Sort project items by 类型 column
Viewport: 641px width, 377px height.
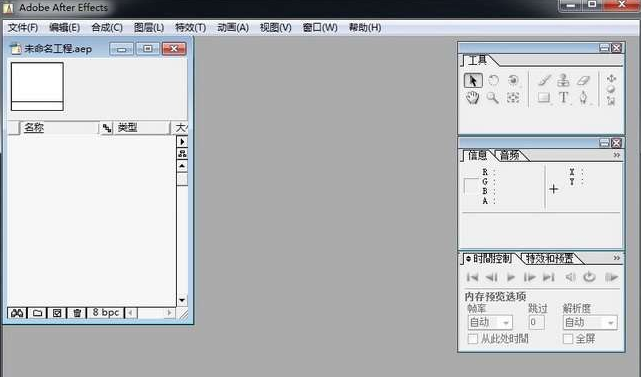(141, 128)
